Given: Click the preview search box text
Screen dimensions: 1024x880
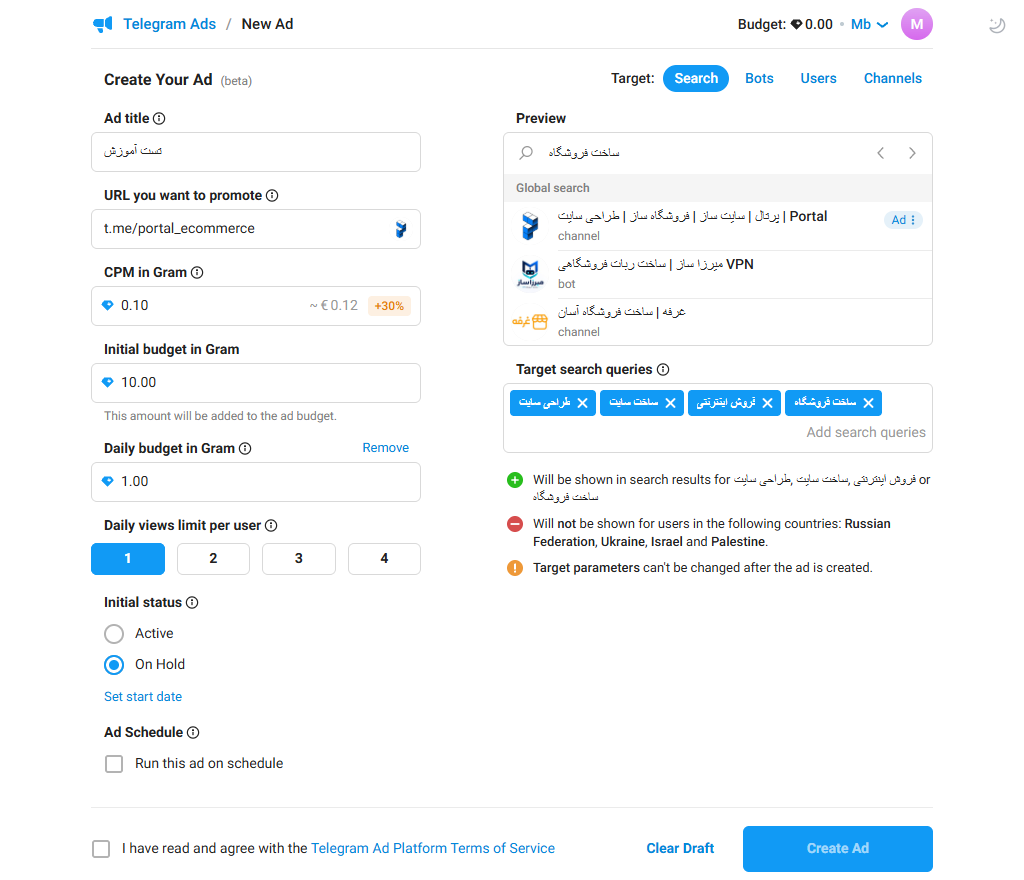Looking at the screenshot, I should click(584, 153).
